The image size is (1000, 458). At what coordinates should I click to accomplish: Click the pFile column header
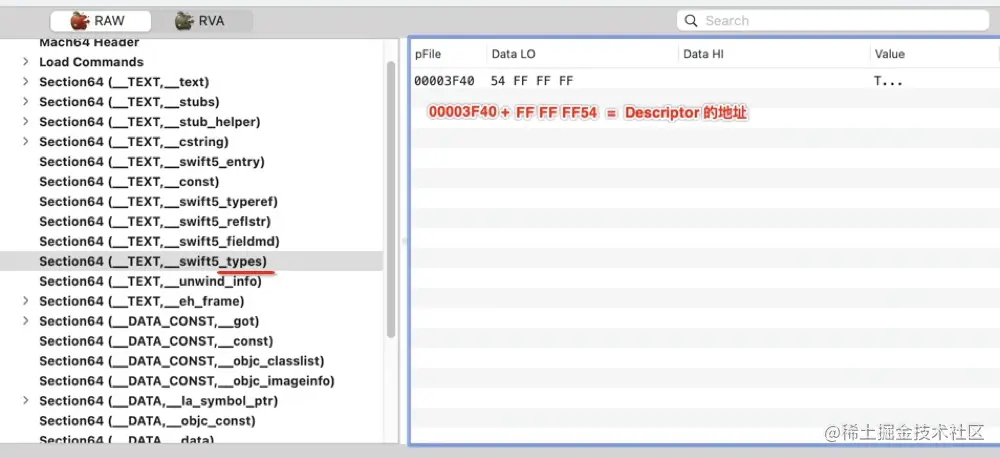[x=448, y=54]
